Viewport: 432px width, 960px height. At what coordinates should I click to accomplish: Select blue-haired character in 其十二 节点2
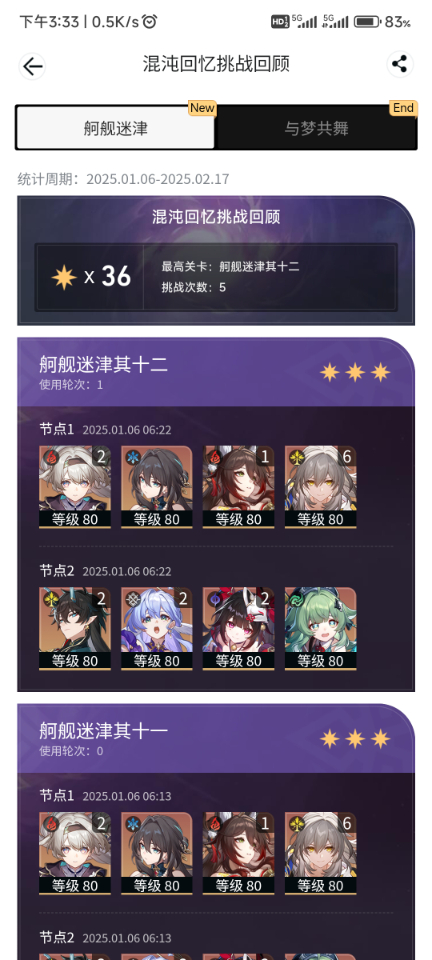coord(157,629)
